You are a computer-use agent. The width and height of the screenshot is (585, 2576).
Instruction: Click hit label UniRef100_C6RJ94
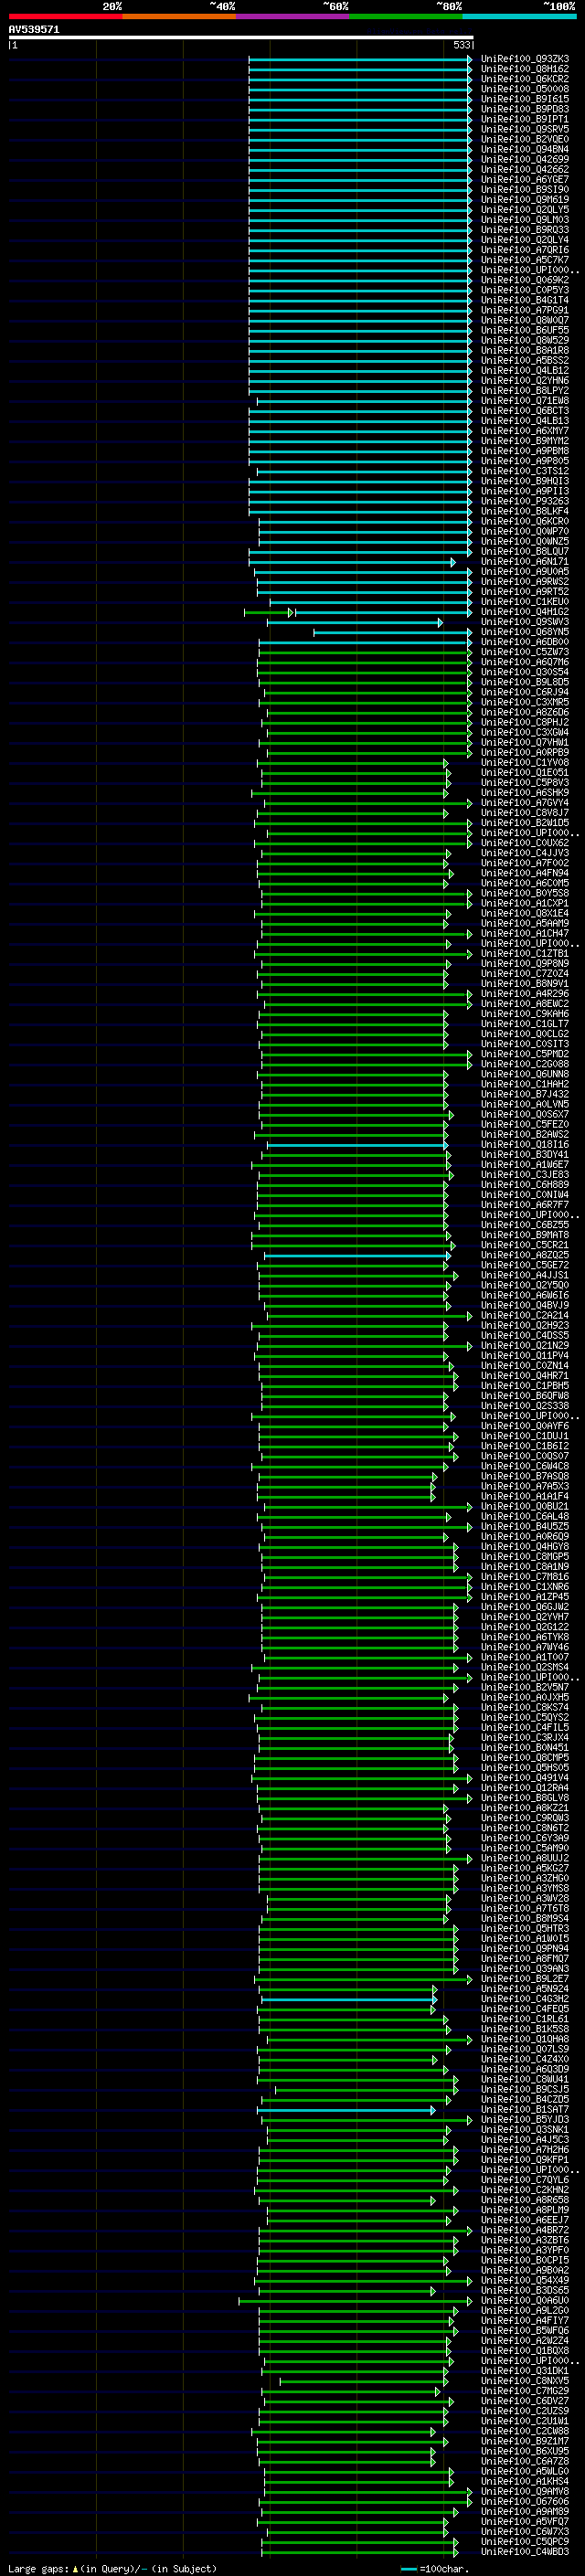(525, 692)
